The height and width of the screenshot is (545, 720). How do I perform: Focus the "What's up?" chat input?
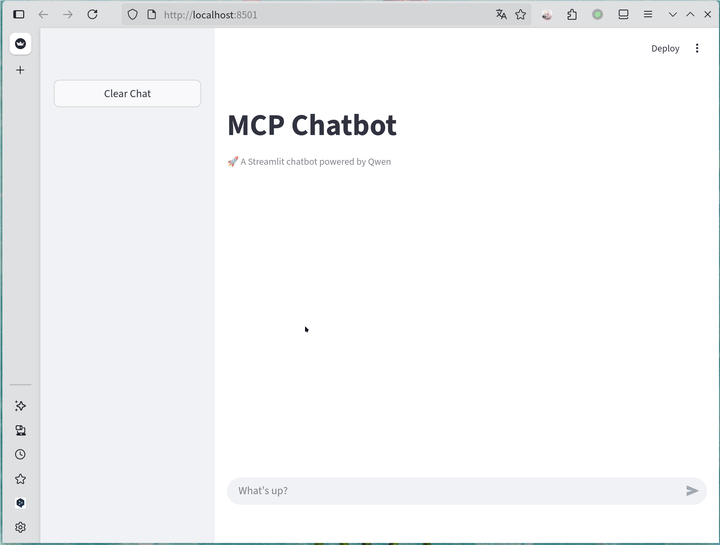click(457, 491)
